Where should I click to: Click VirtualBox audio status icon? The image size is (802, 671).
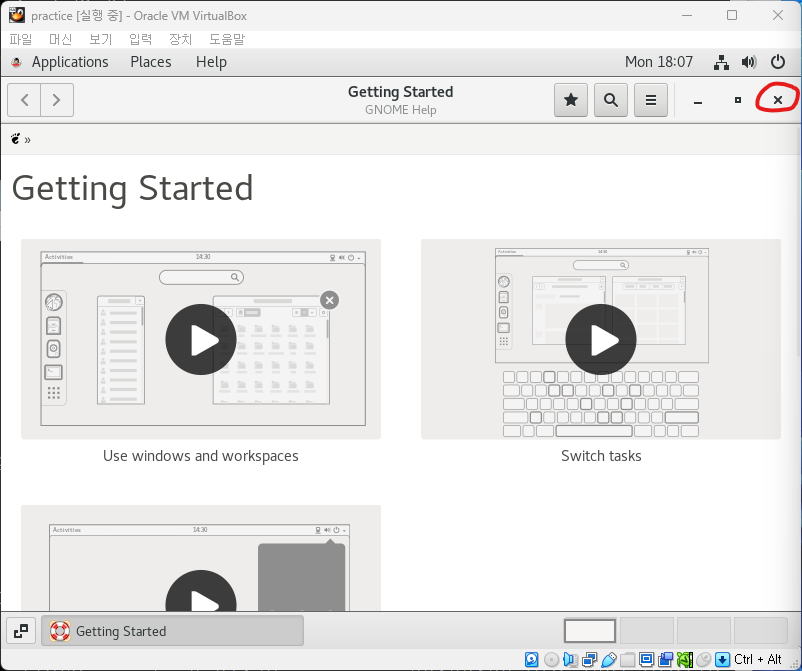pos(570,660)
